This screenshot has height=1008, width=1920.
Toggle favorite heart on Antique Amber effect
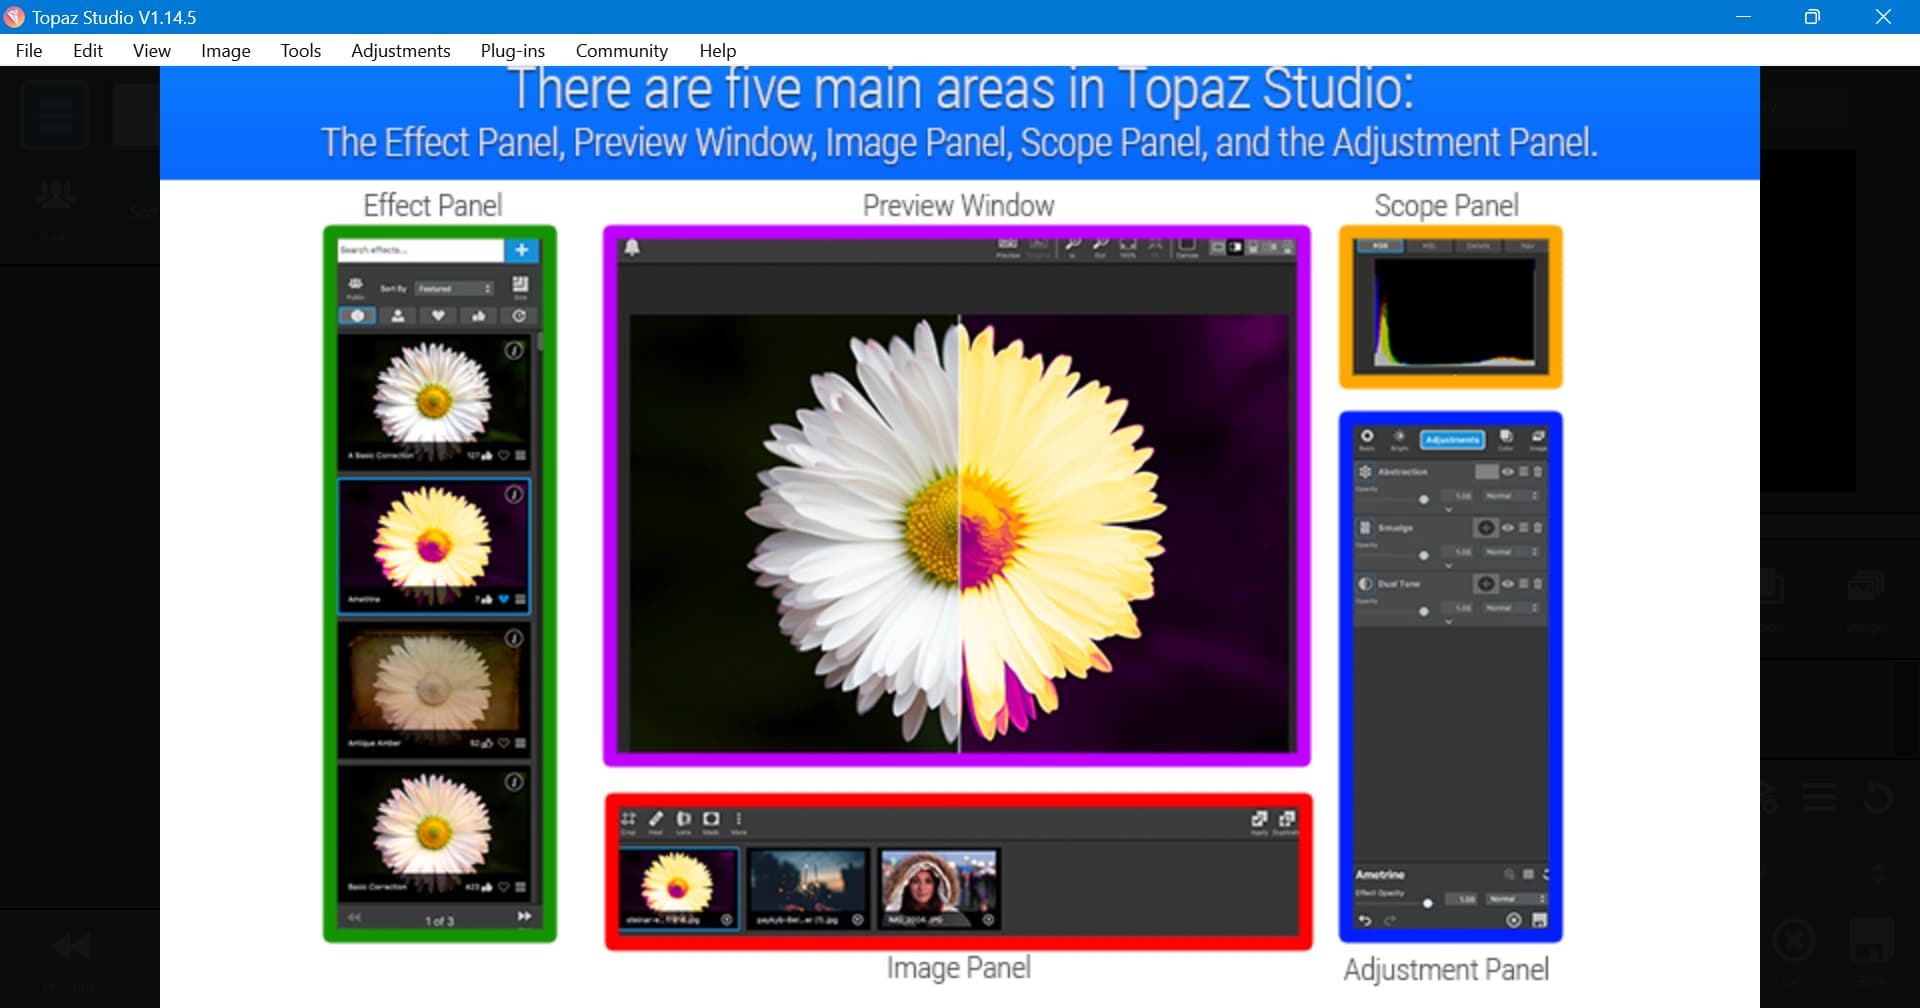(504, 744)
